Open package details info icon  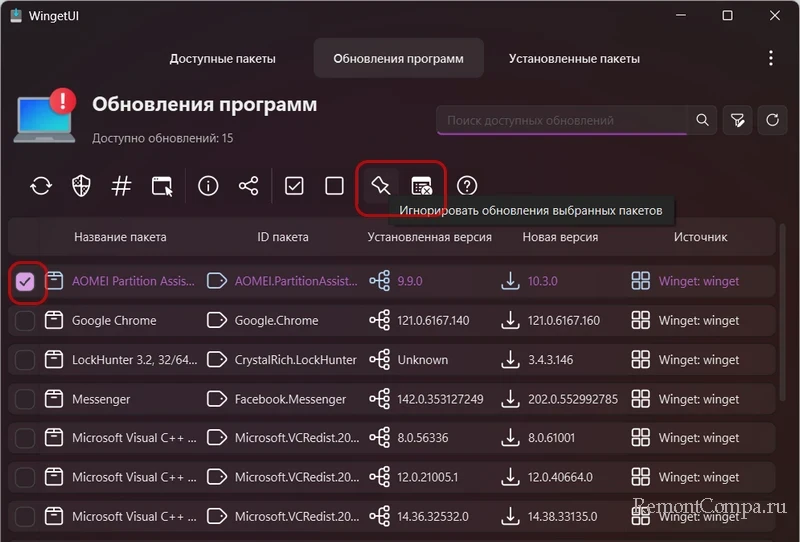(x=208, y=186)
